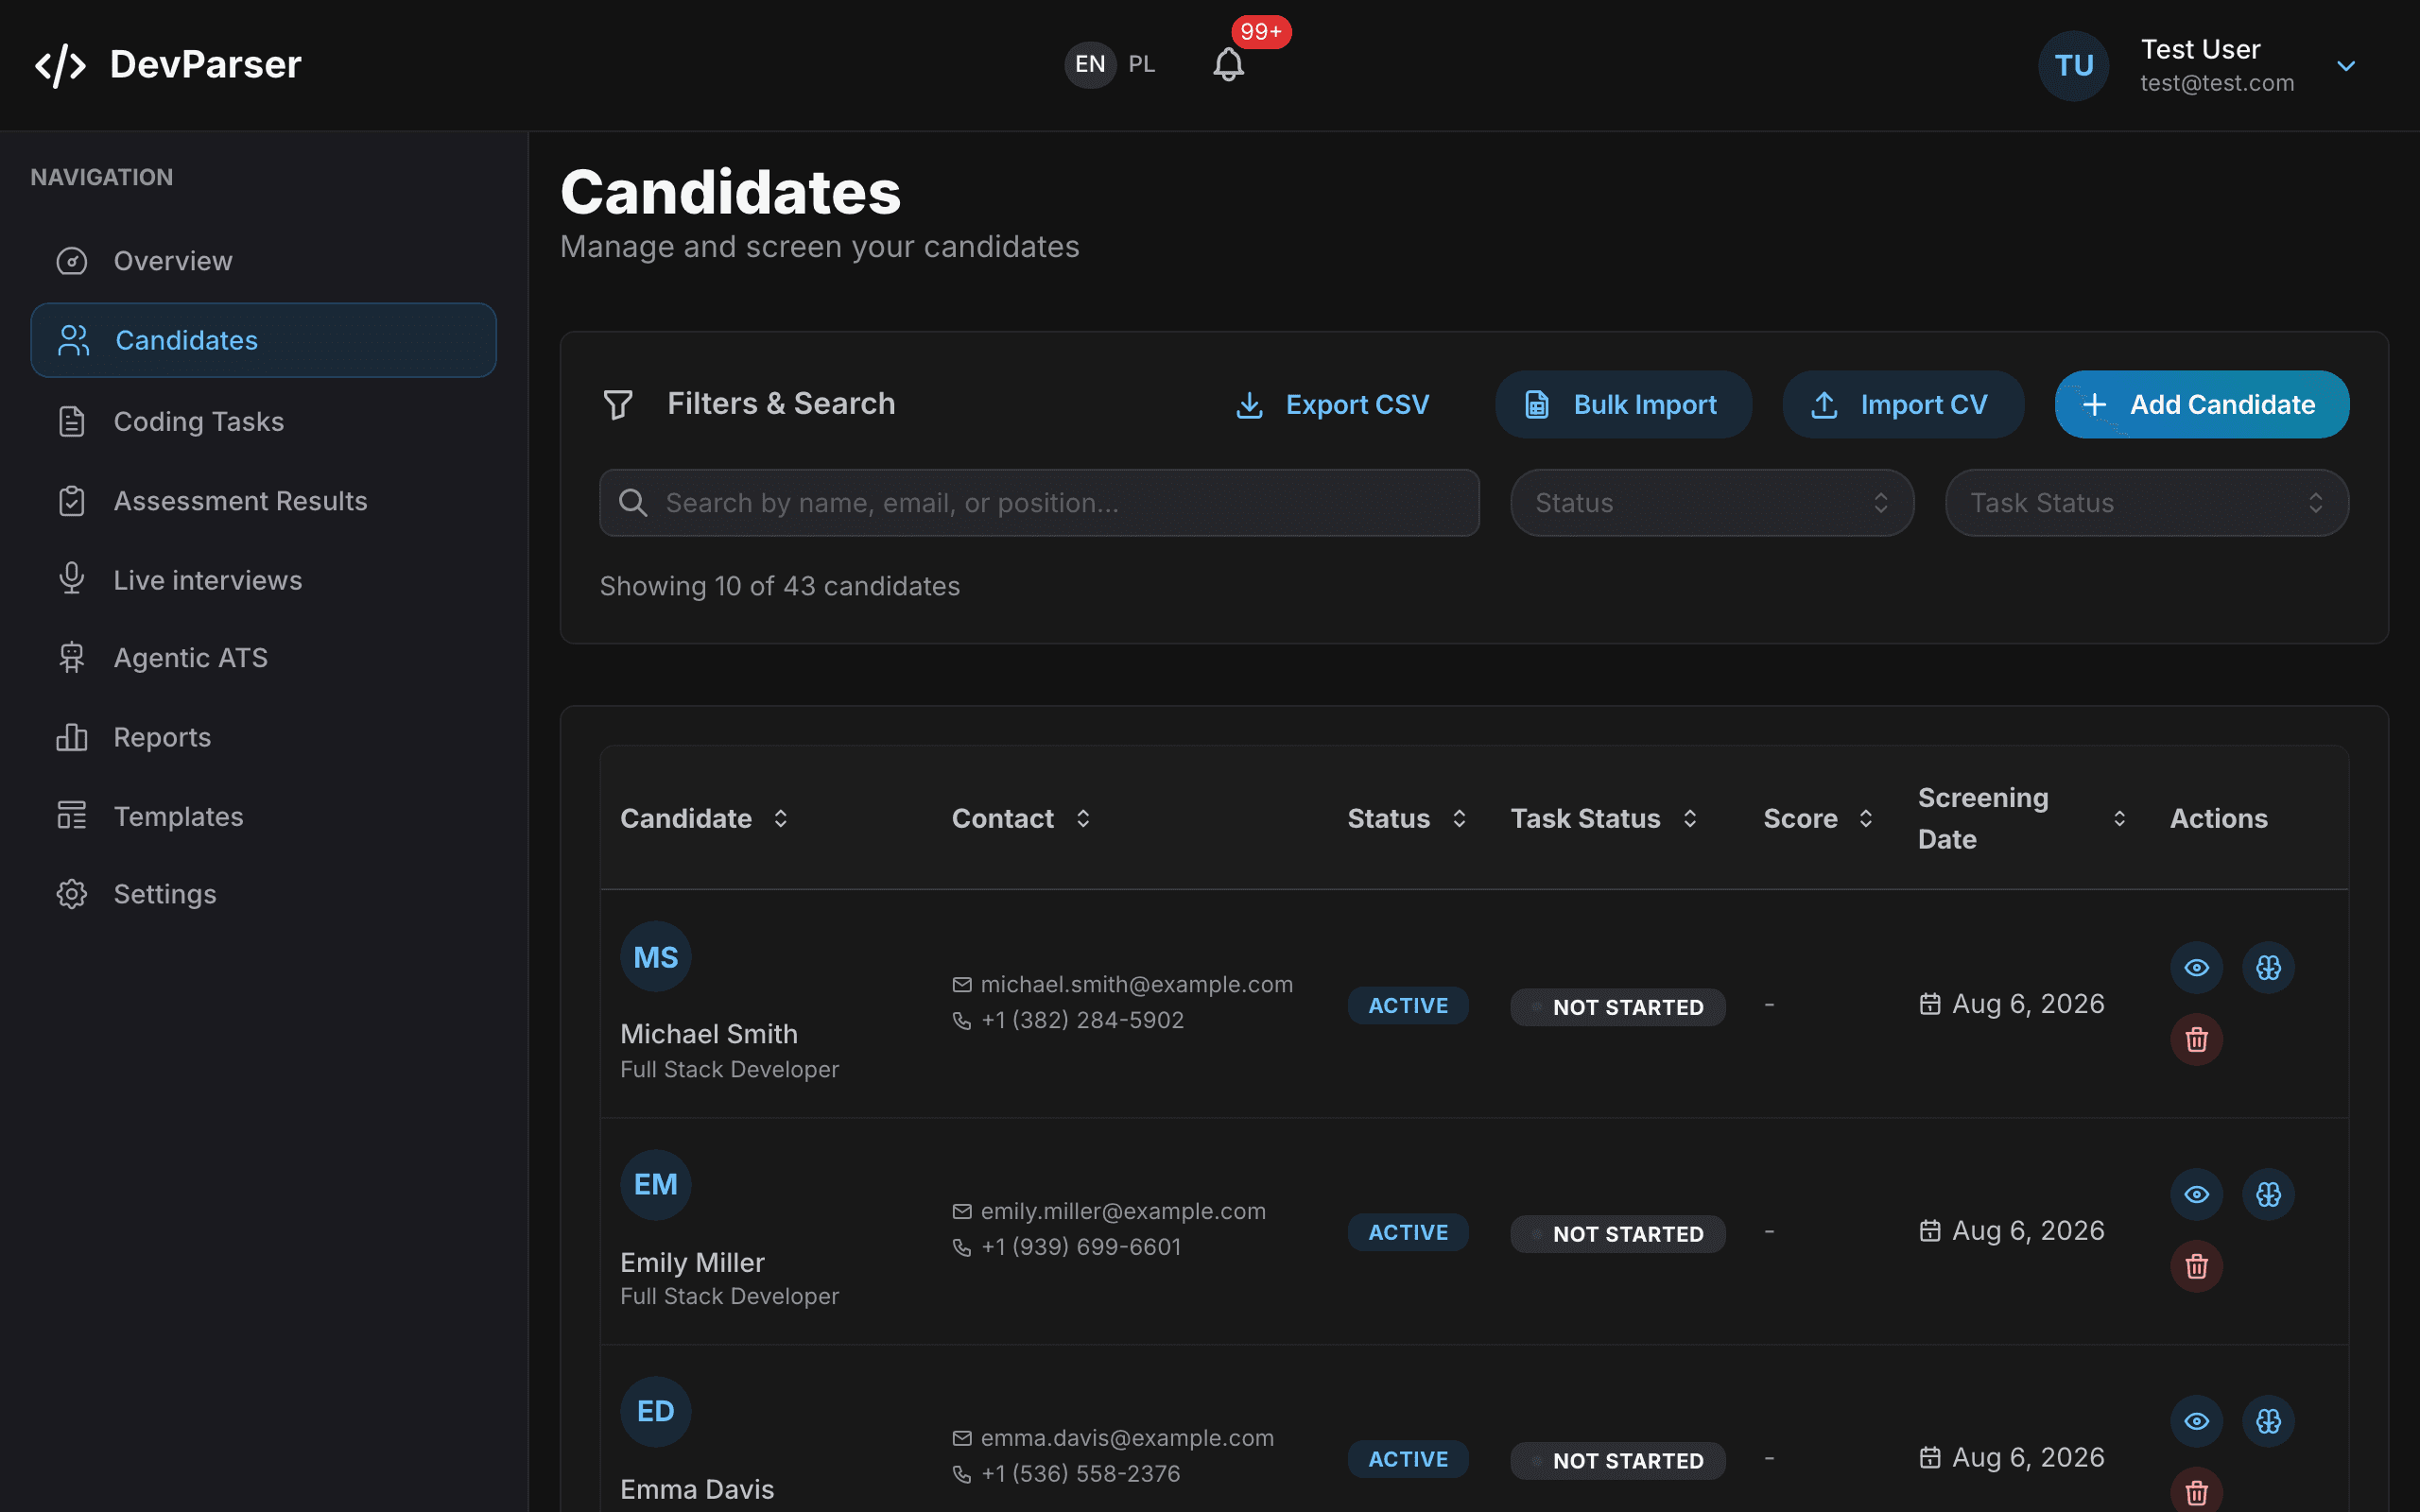Click the magnifier icon in search box

(x=632, y=502)
